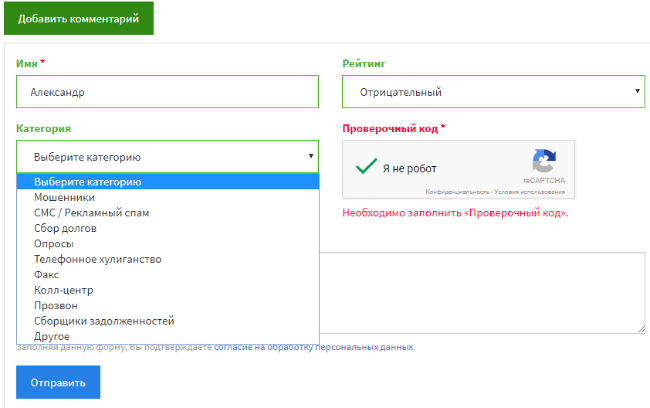Click the green "Добавить комментарий" button
Image resolution: width=650 pixels, height=408 pixels.
(x=78, y=19)
